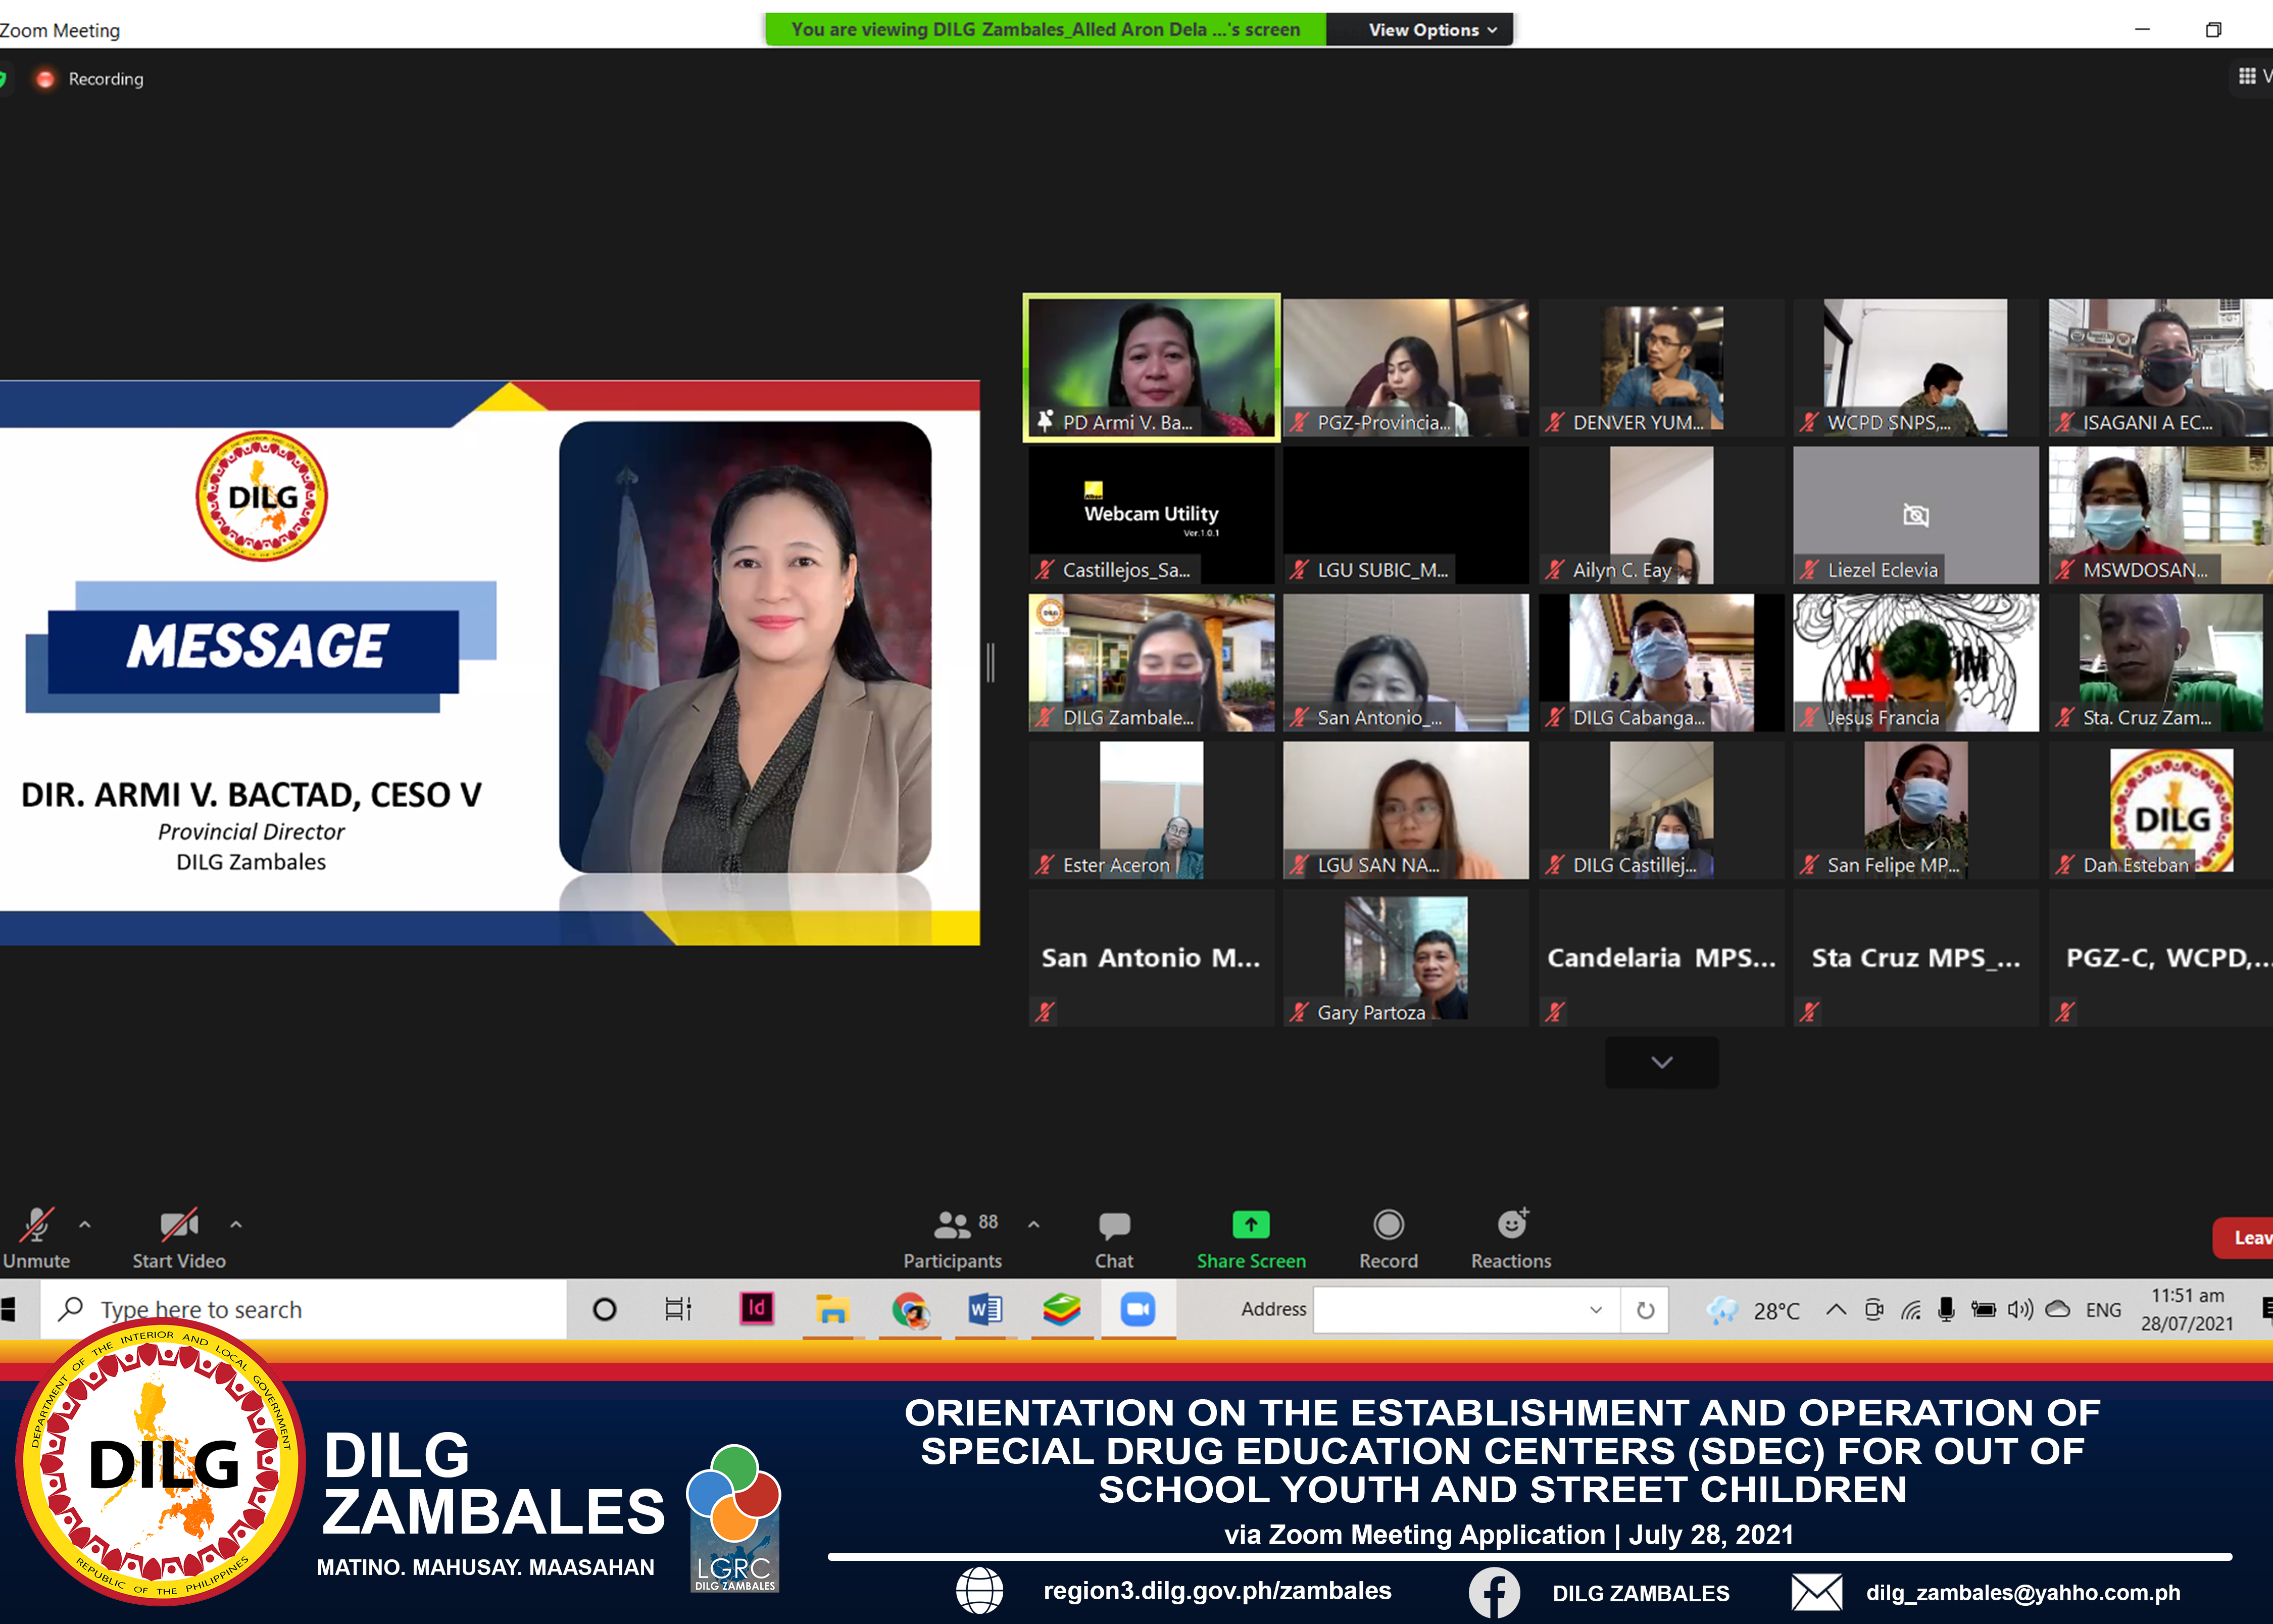
Task: Turn on camera with Start Video
Action: click(x=179, y=1239)
